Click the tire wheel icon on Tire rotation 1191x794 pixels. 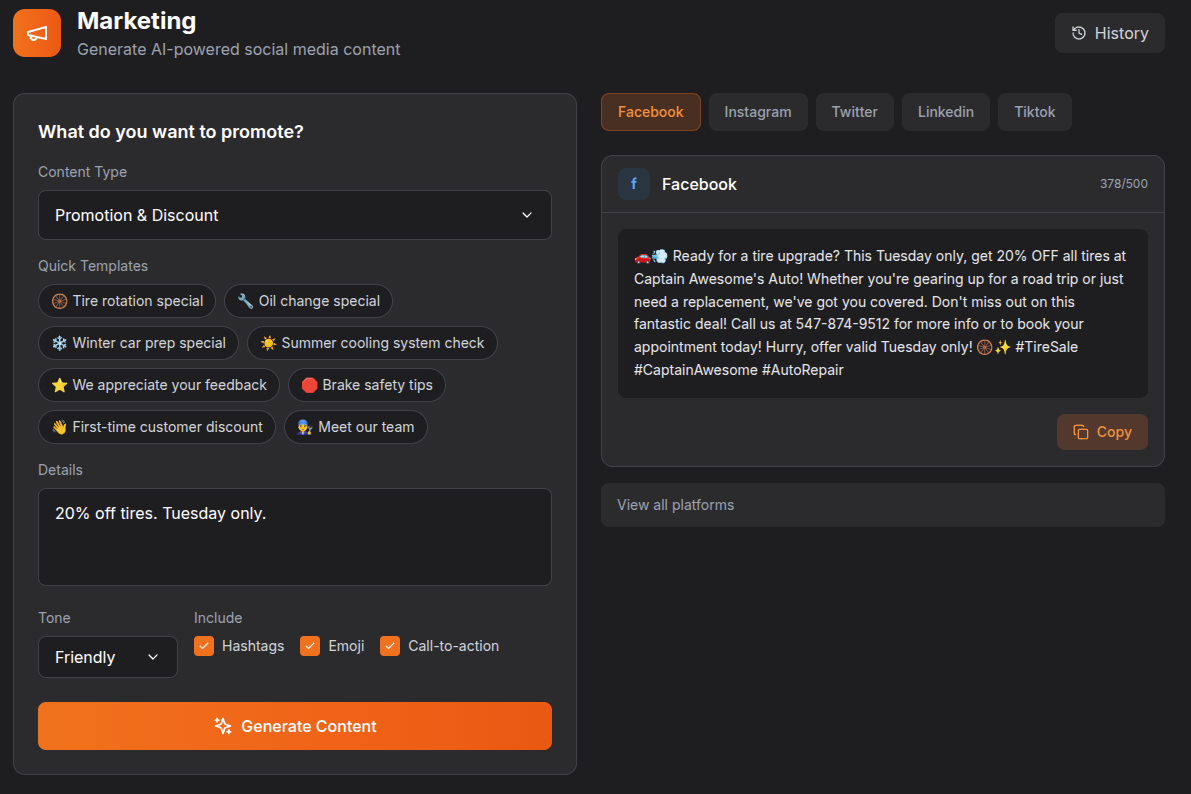[59, 301]
